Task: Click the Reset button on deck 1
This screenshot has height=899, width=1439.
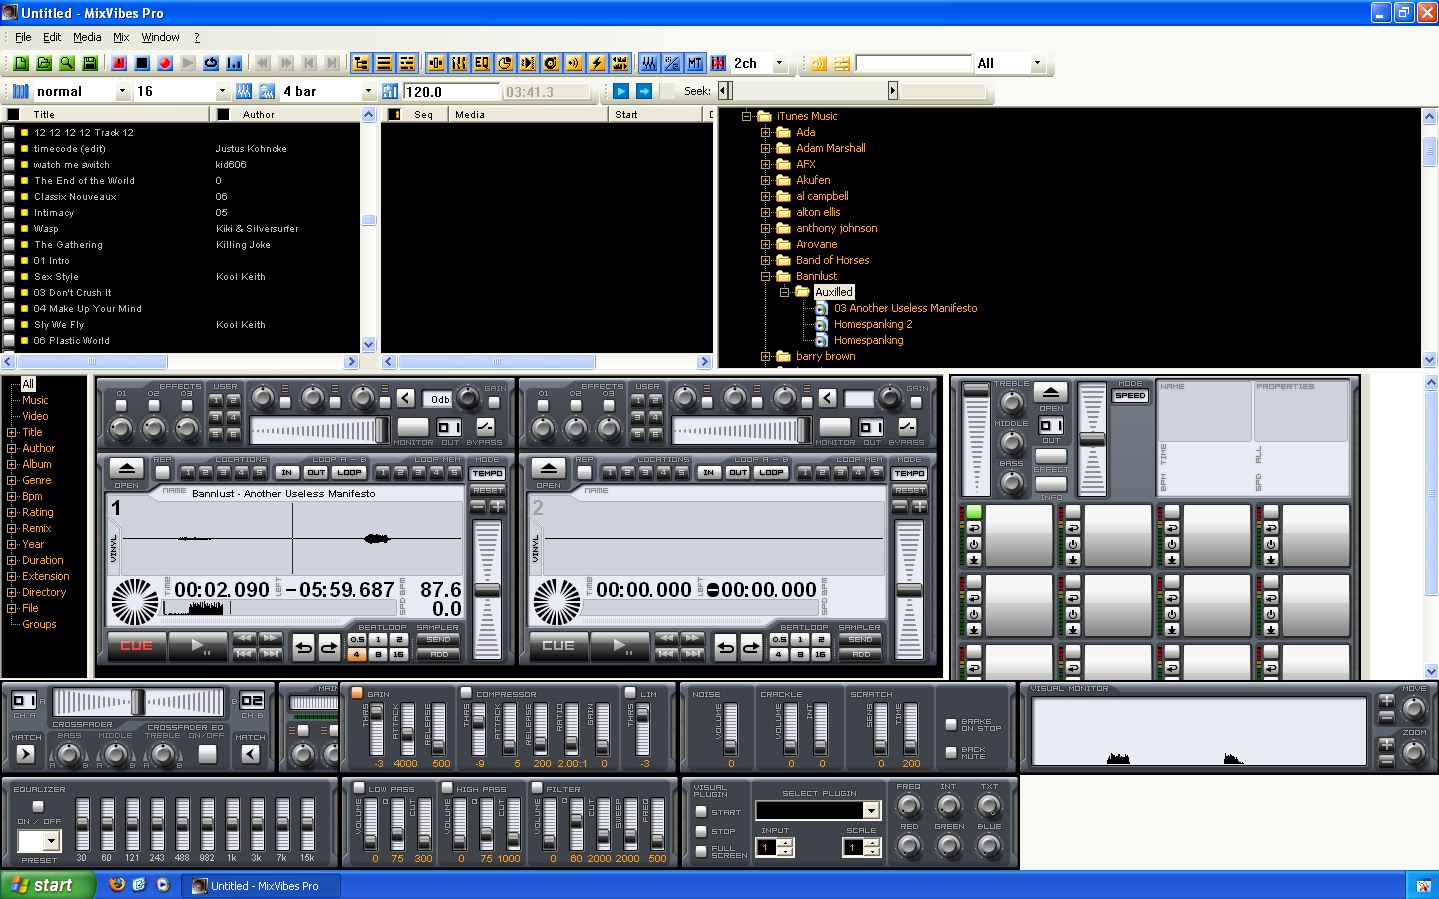Action: pos(488,490)
